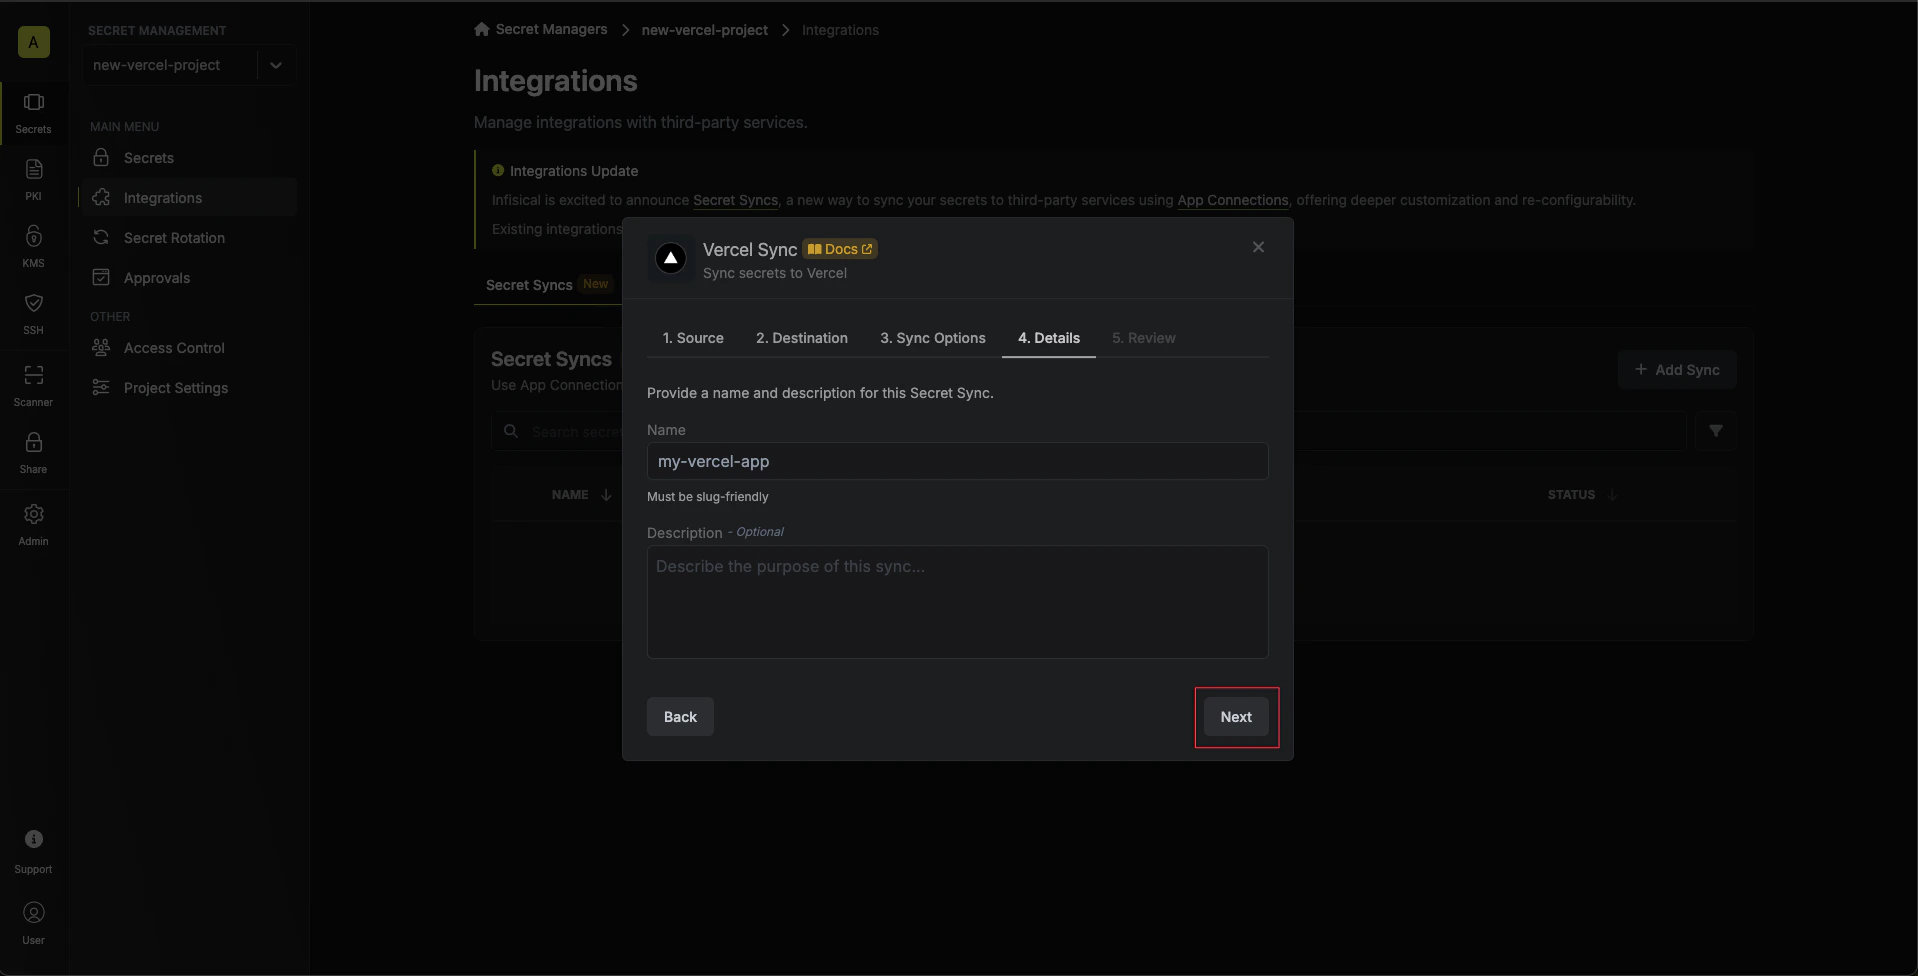This screenshot has height=976, width=1918.
Task: Open Access Control menu item
Action: [x=188, y=348]
